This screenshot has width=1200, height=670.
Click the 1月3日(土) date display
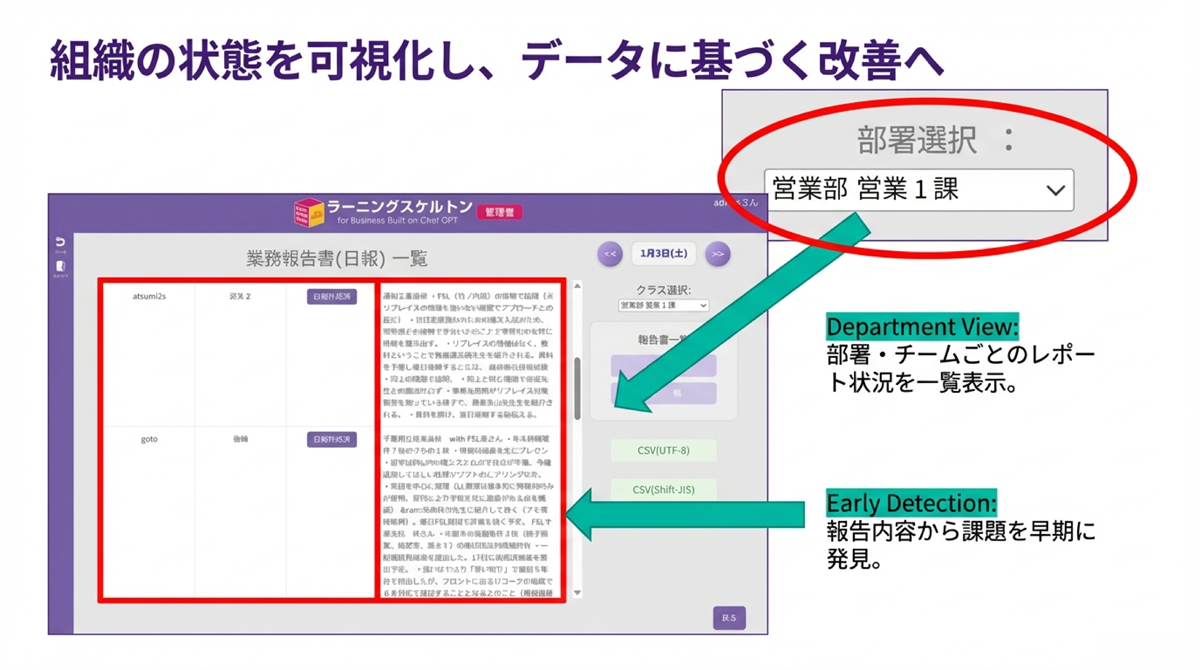point(663,254)
